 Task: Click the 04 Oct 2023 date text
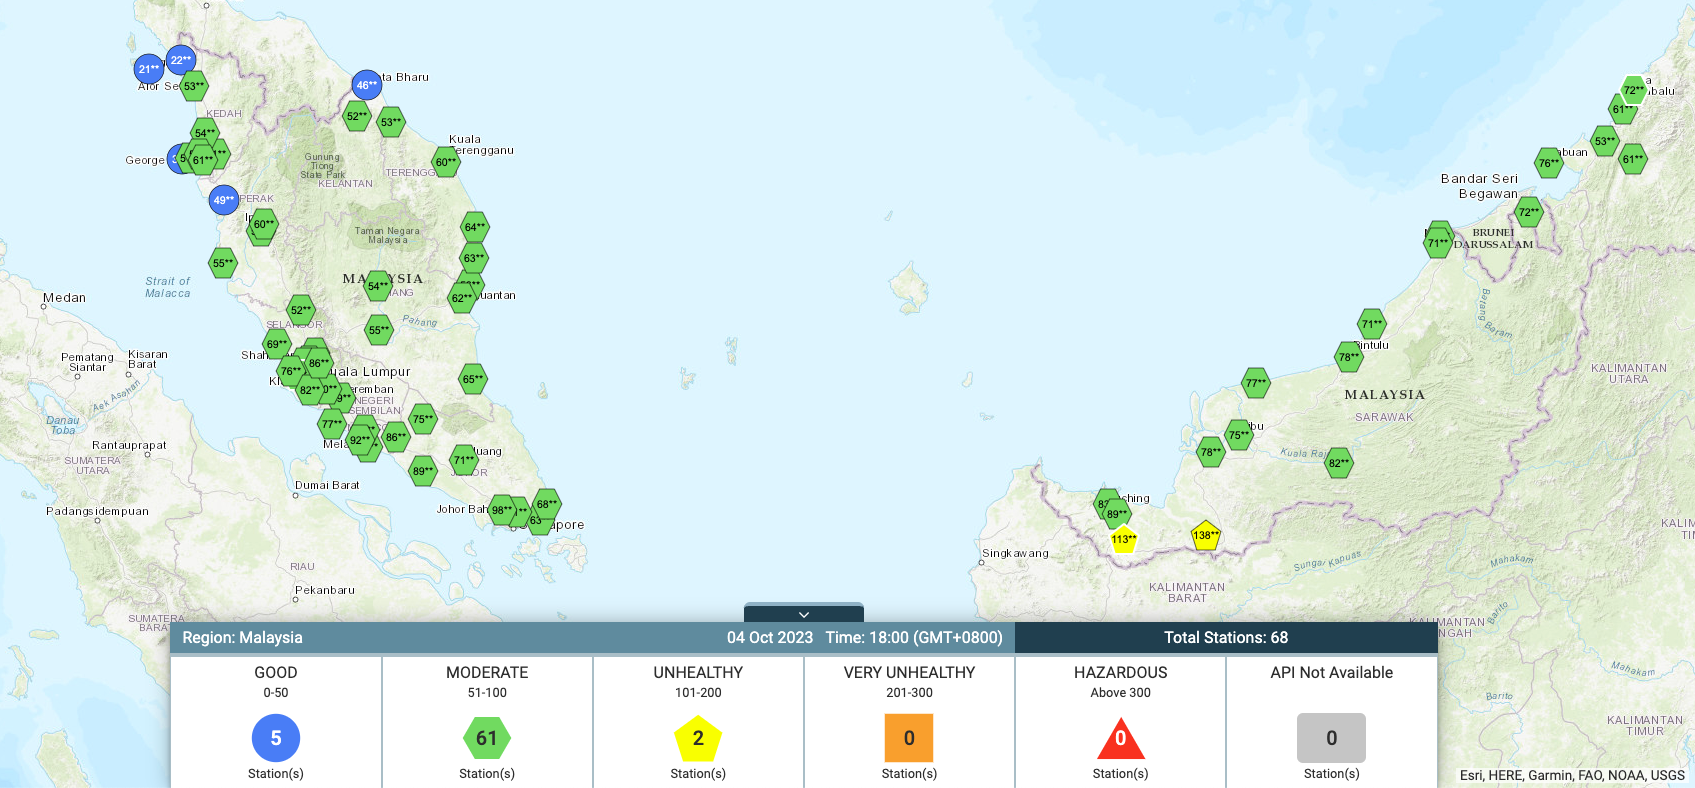tap(770, 638)
